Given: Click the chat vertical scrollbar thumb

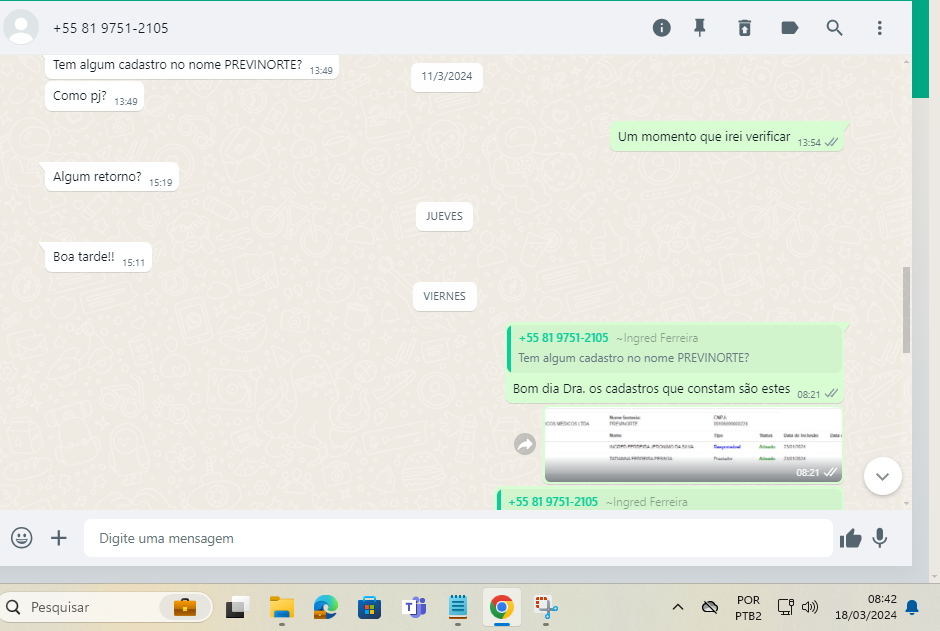Looking at the screenshot, I should [906, 310].
